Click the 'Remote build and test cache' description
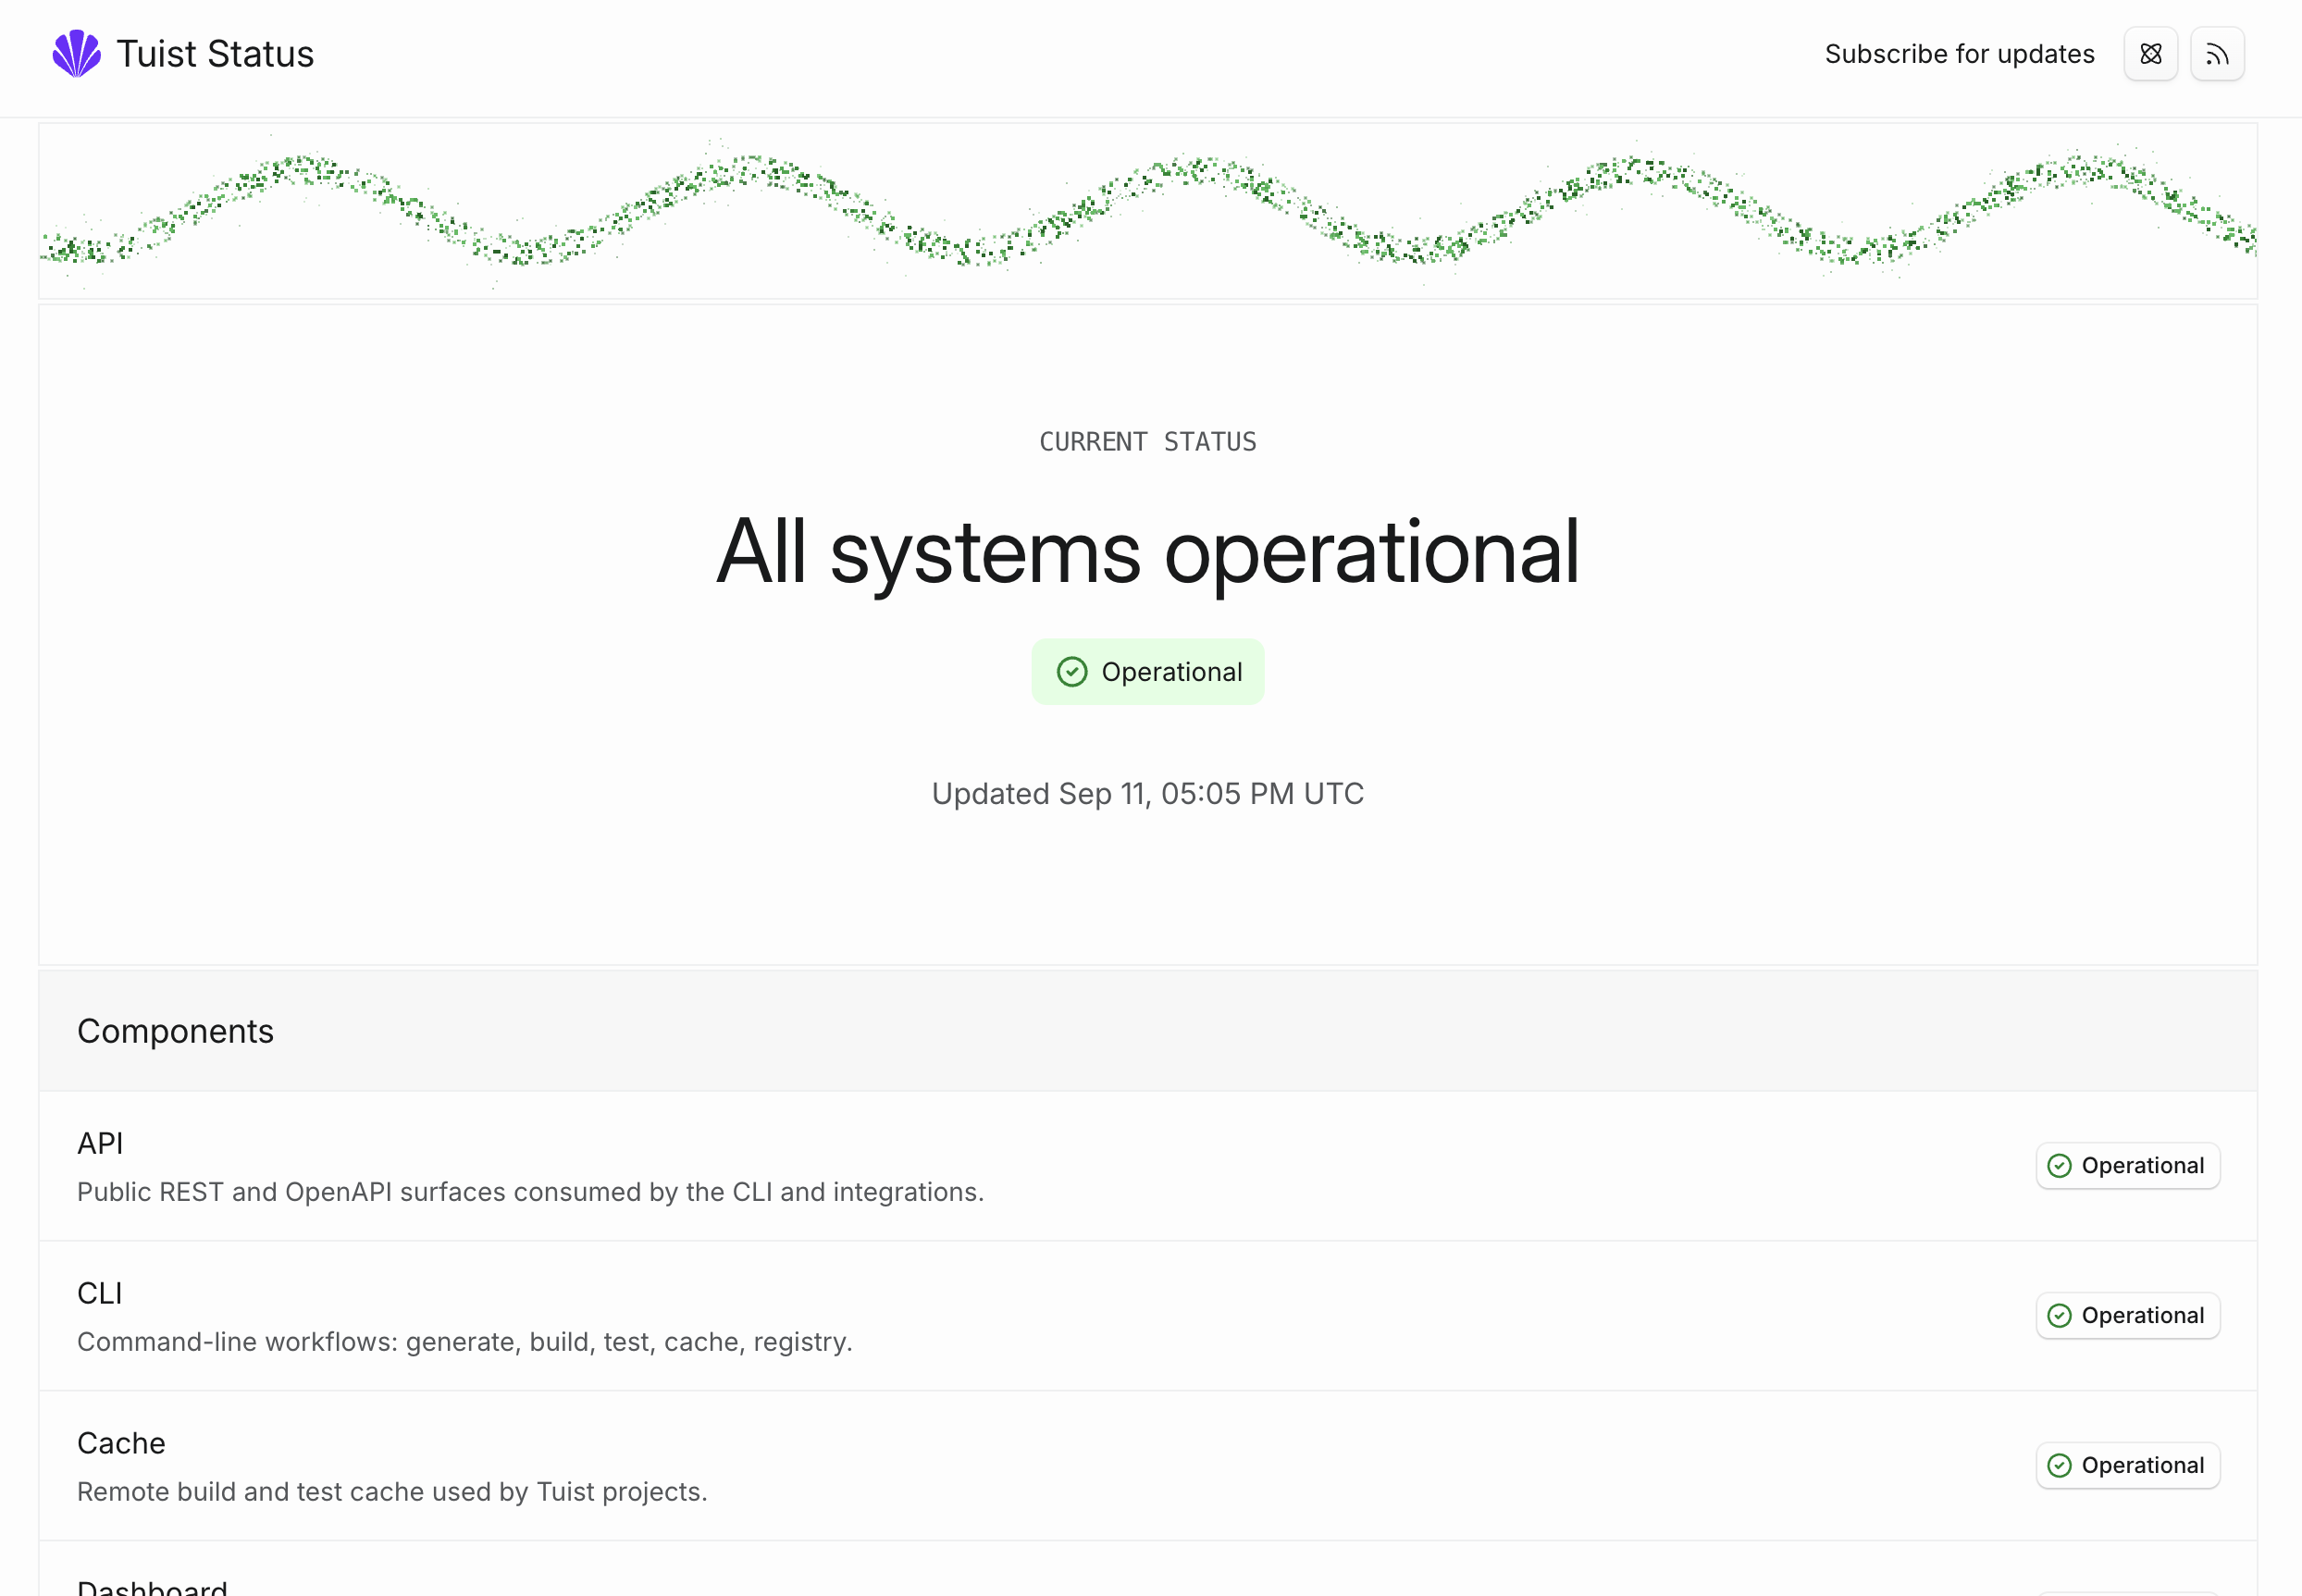 pos(392,1492)
